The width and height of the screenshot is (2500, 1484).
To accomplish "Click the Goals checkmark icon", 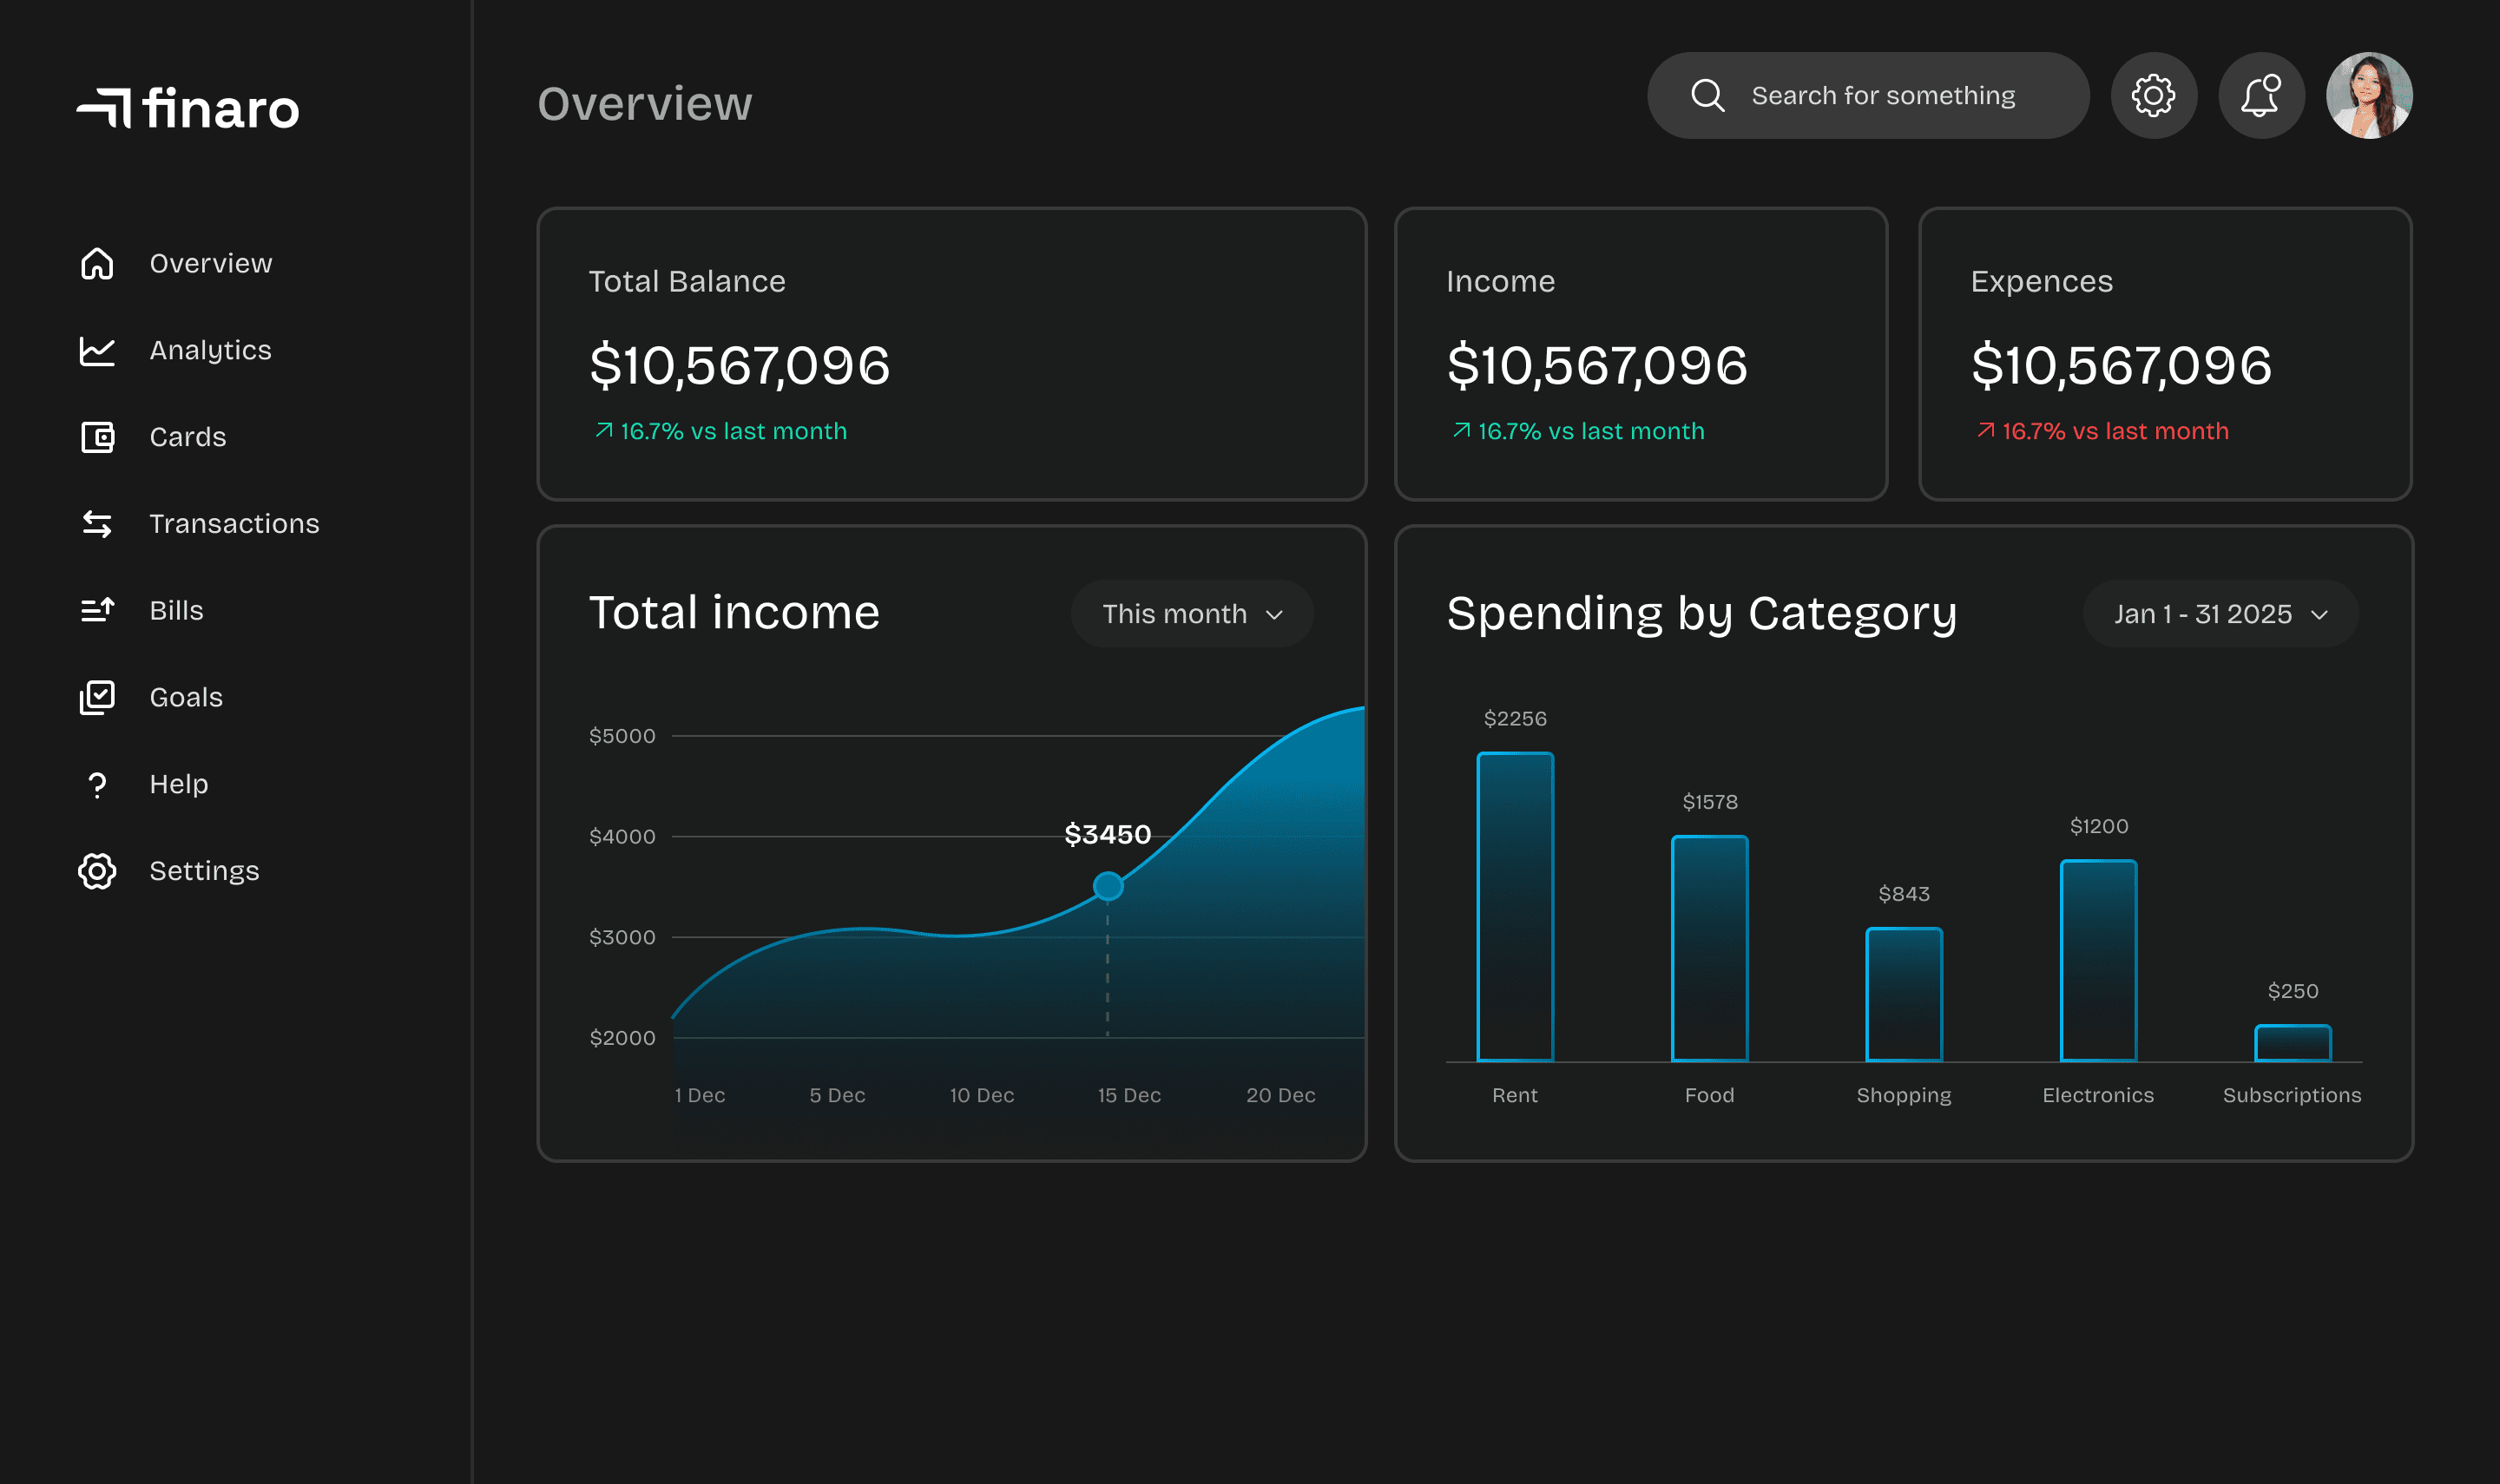I will (x=97, y=697).
